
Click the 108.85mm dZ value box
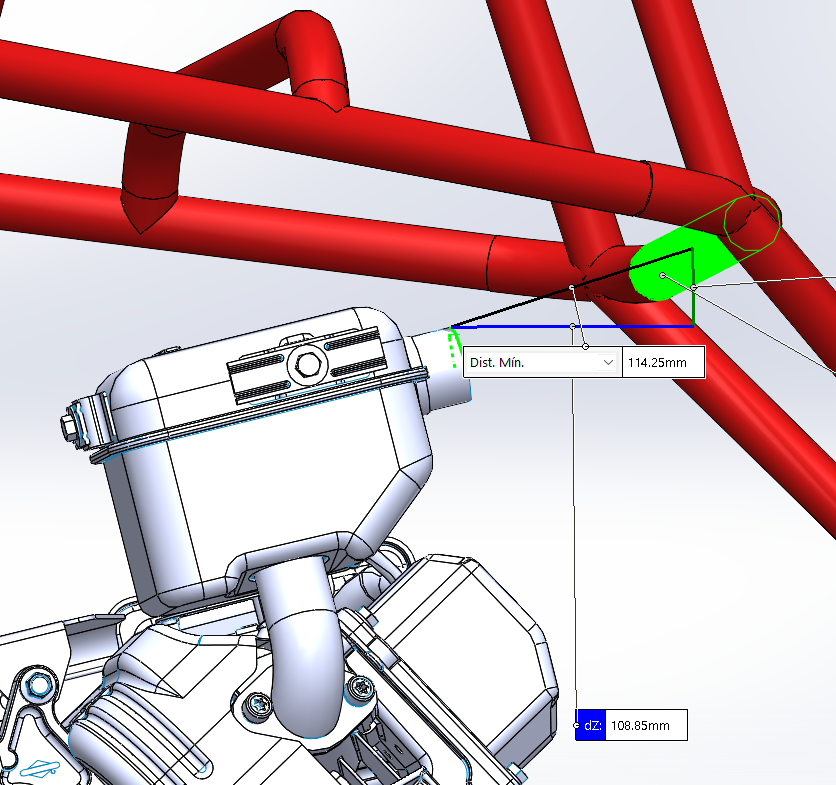click(646, 725)
